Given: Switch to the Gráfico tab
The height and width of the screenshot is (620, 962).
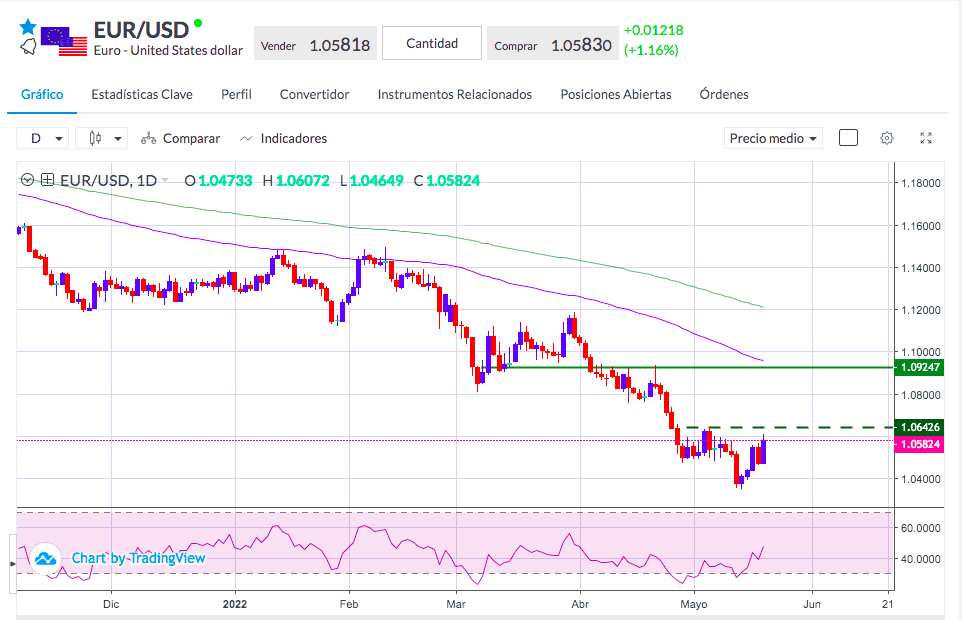Looking at the screenshot, I should [42, 94].
